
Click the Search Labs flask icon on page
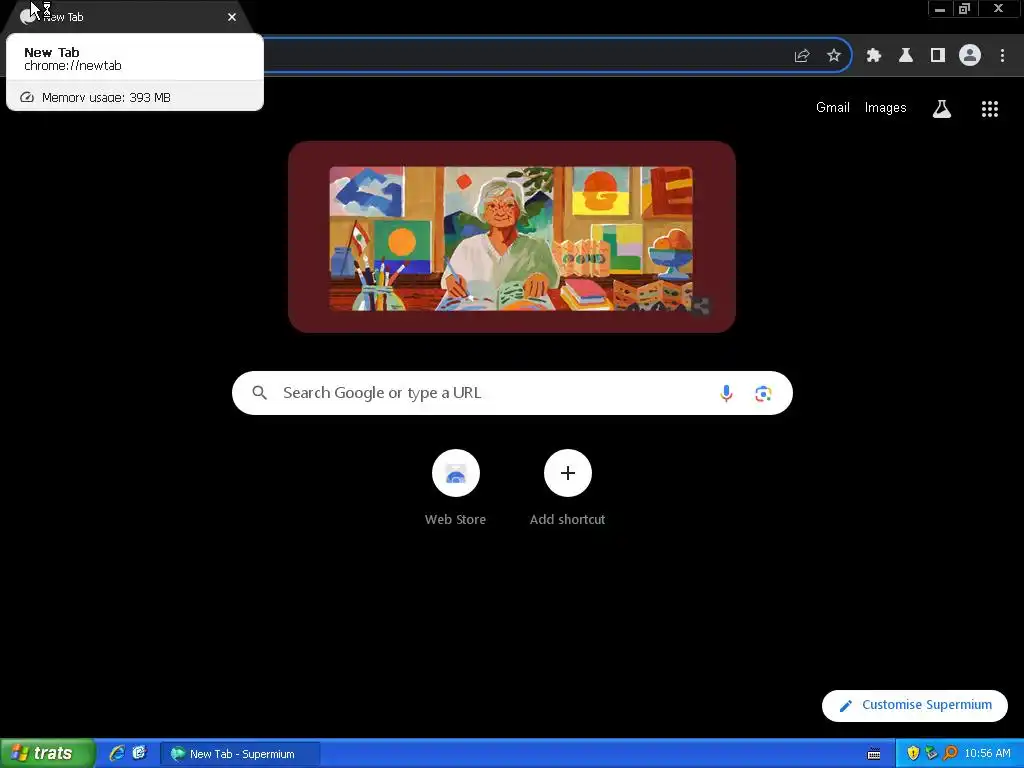coord(942,109)
